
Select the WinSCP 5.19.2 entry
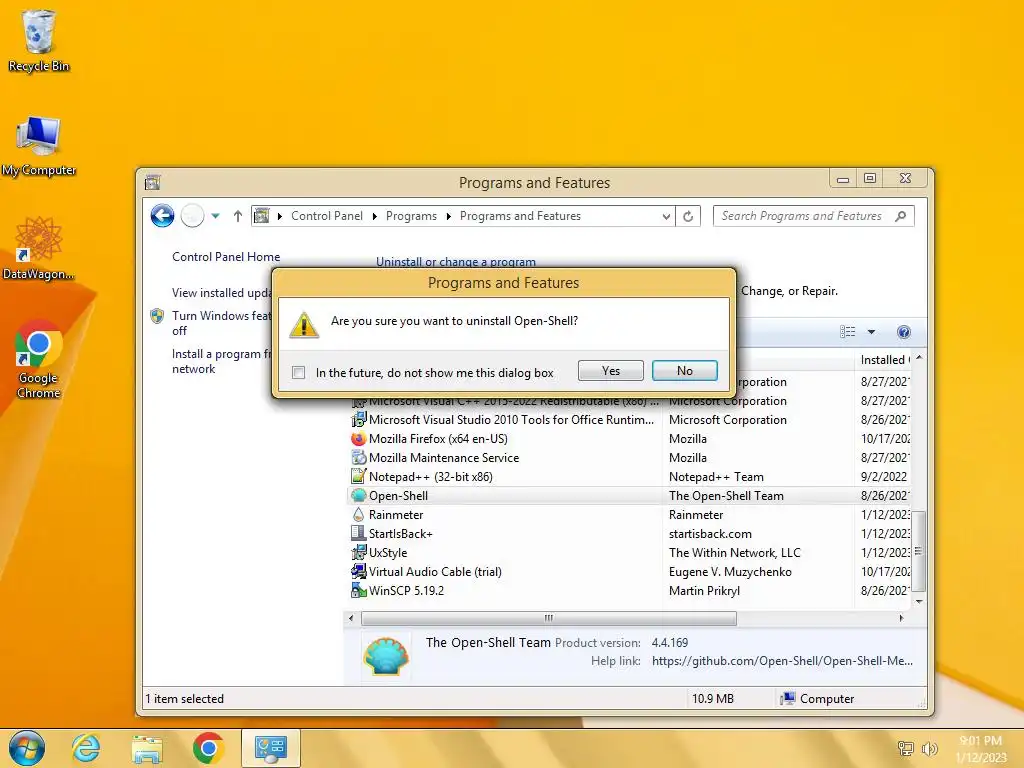point(630,590)
